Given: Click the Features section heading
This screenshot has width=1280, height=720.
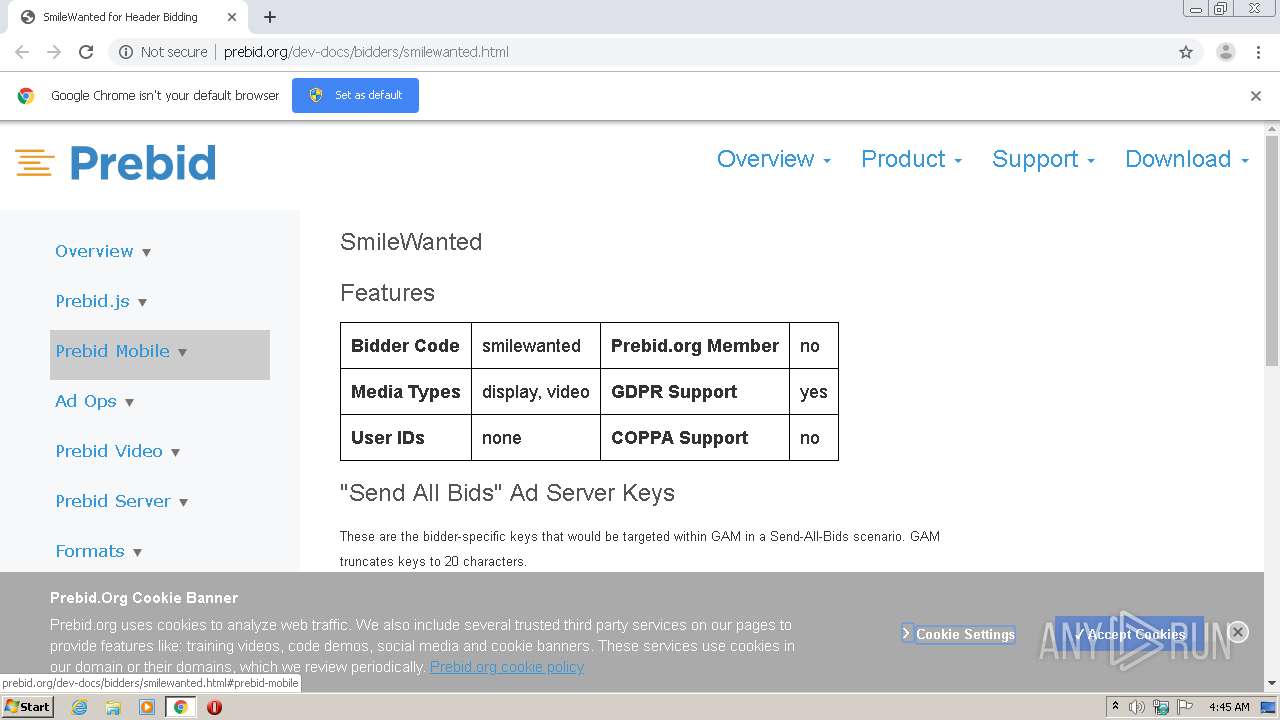Looking at the screenshot, I should [387, 293].
